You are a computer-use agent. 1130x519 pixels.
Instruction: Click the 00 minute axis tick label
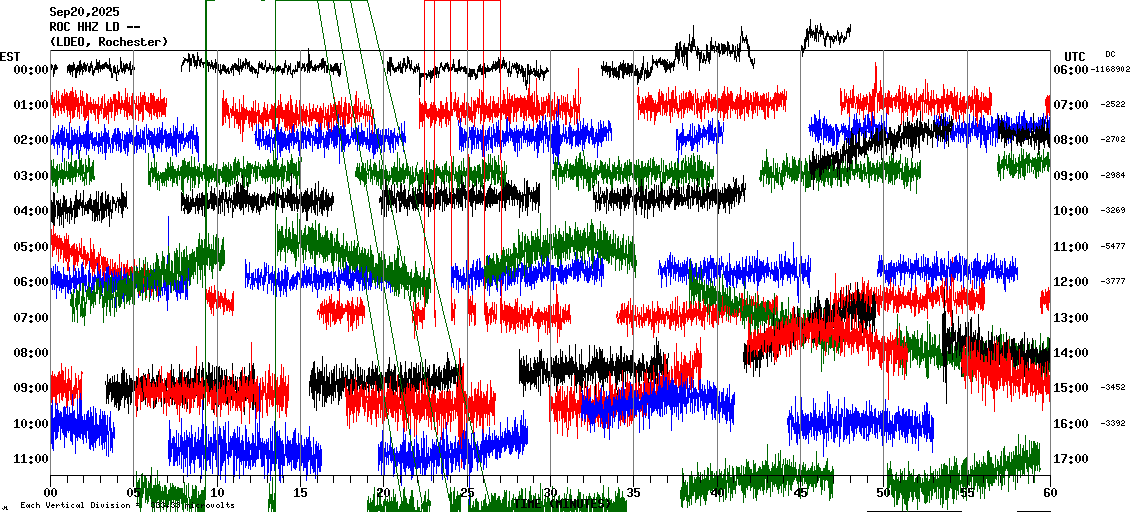[x=50, y=493]
